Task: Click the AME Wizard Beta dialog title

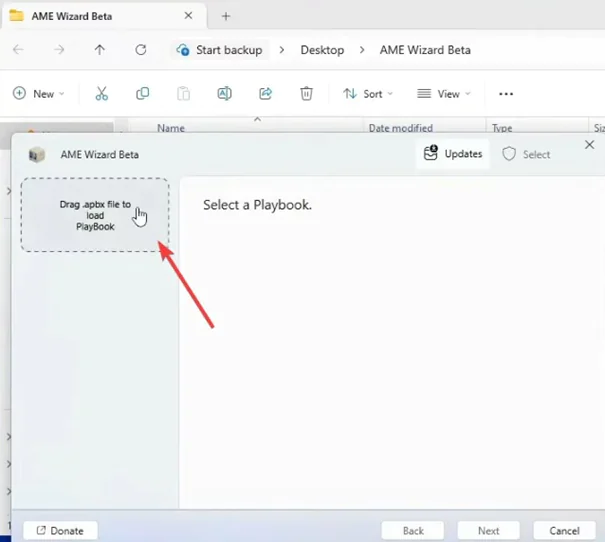Action: [100, 155]
